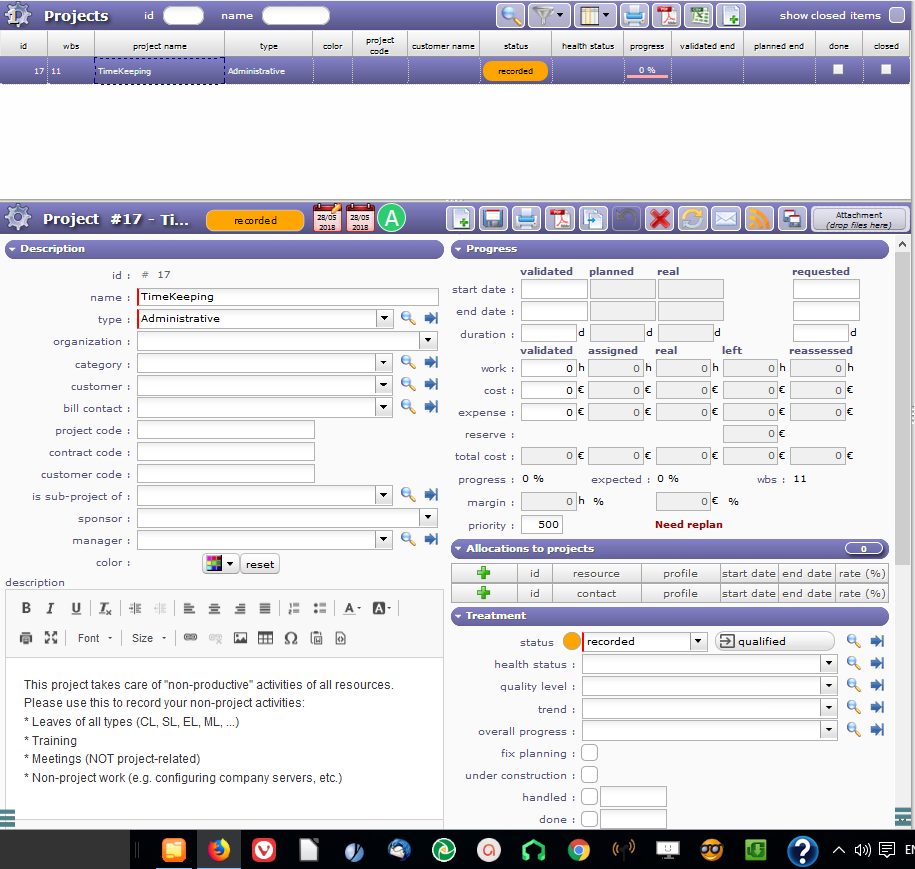The width and height of the screenshot is (915, 869).
Task: Sort list by project name column
Action: 160,46
